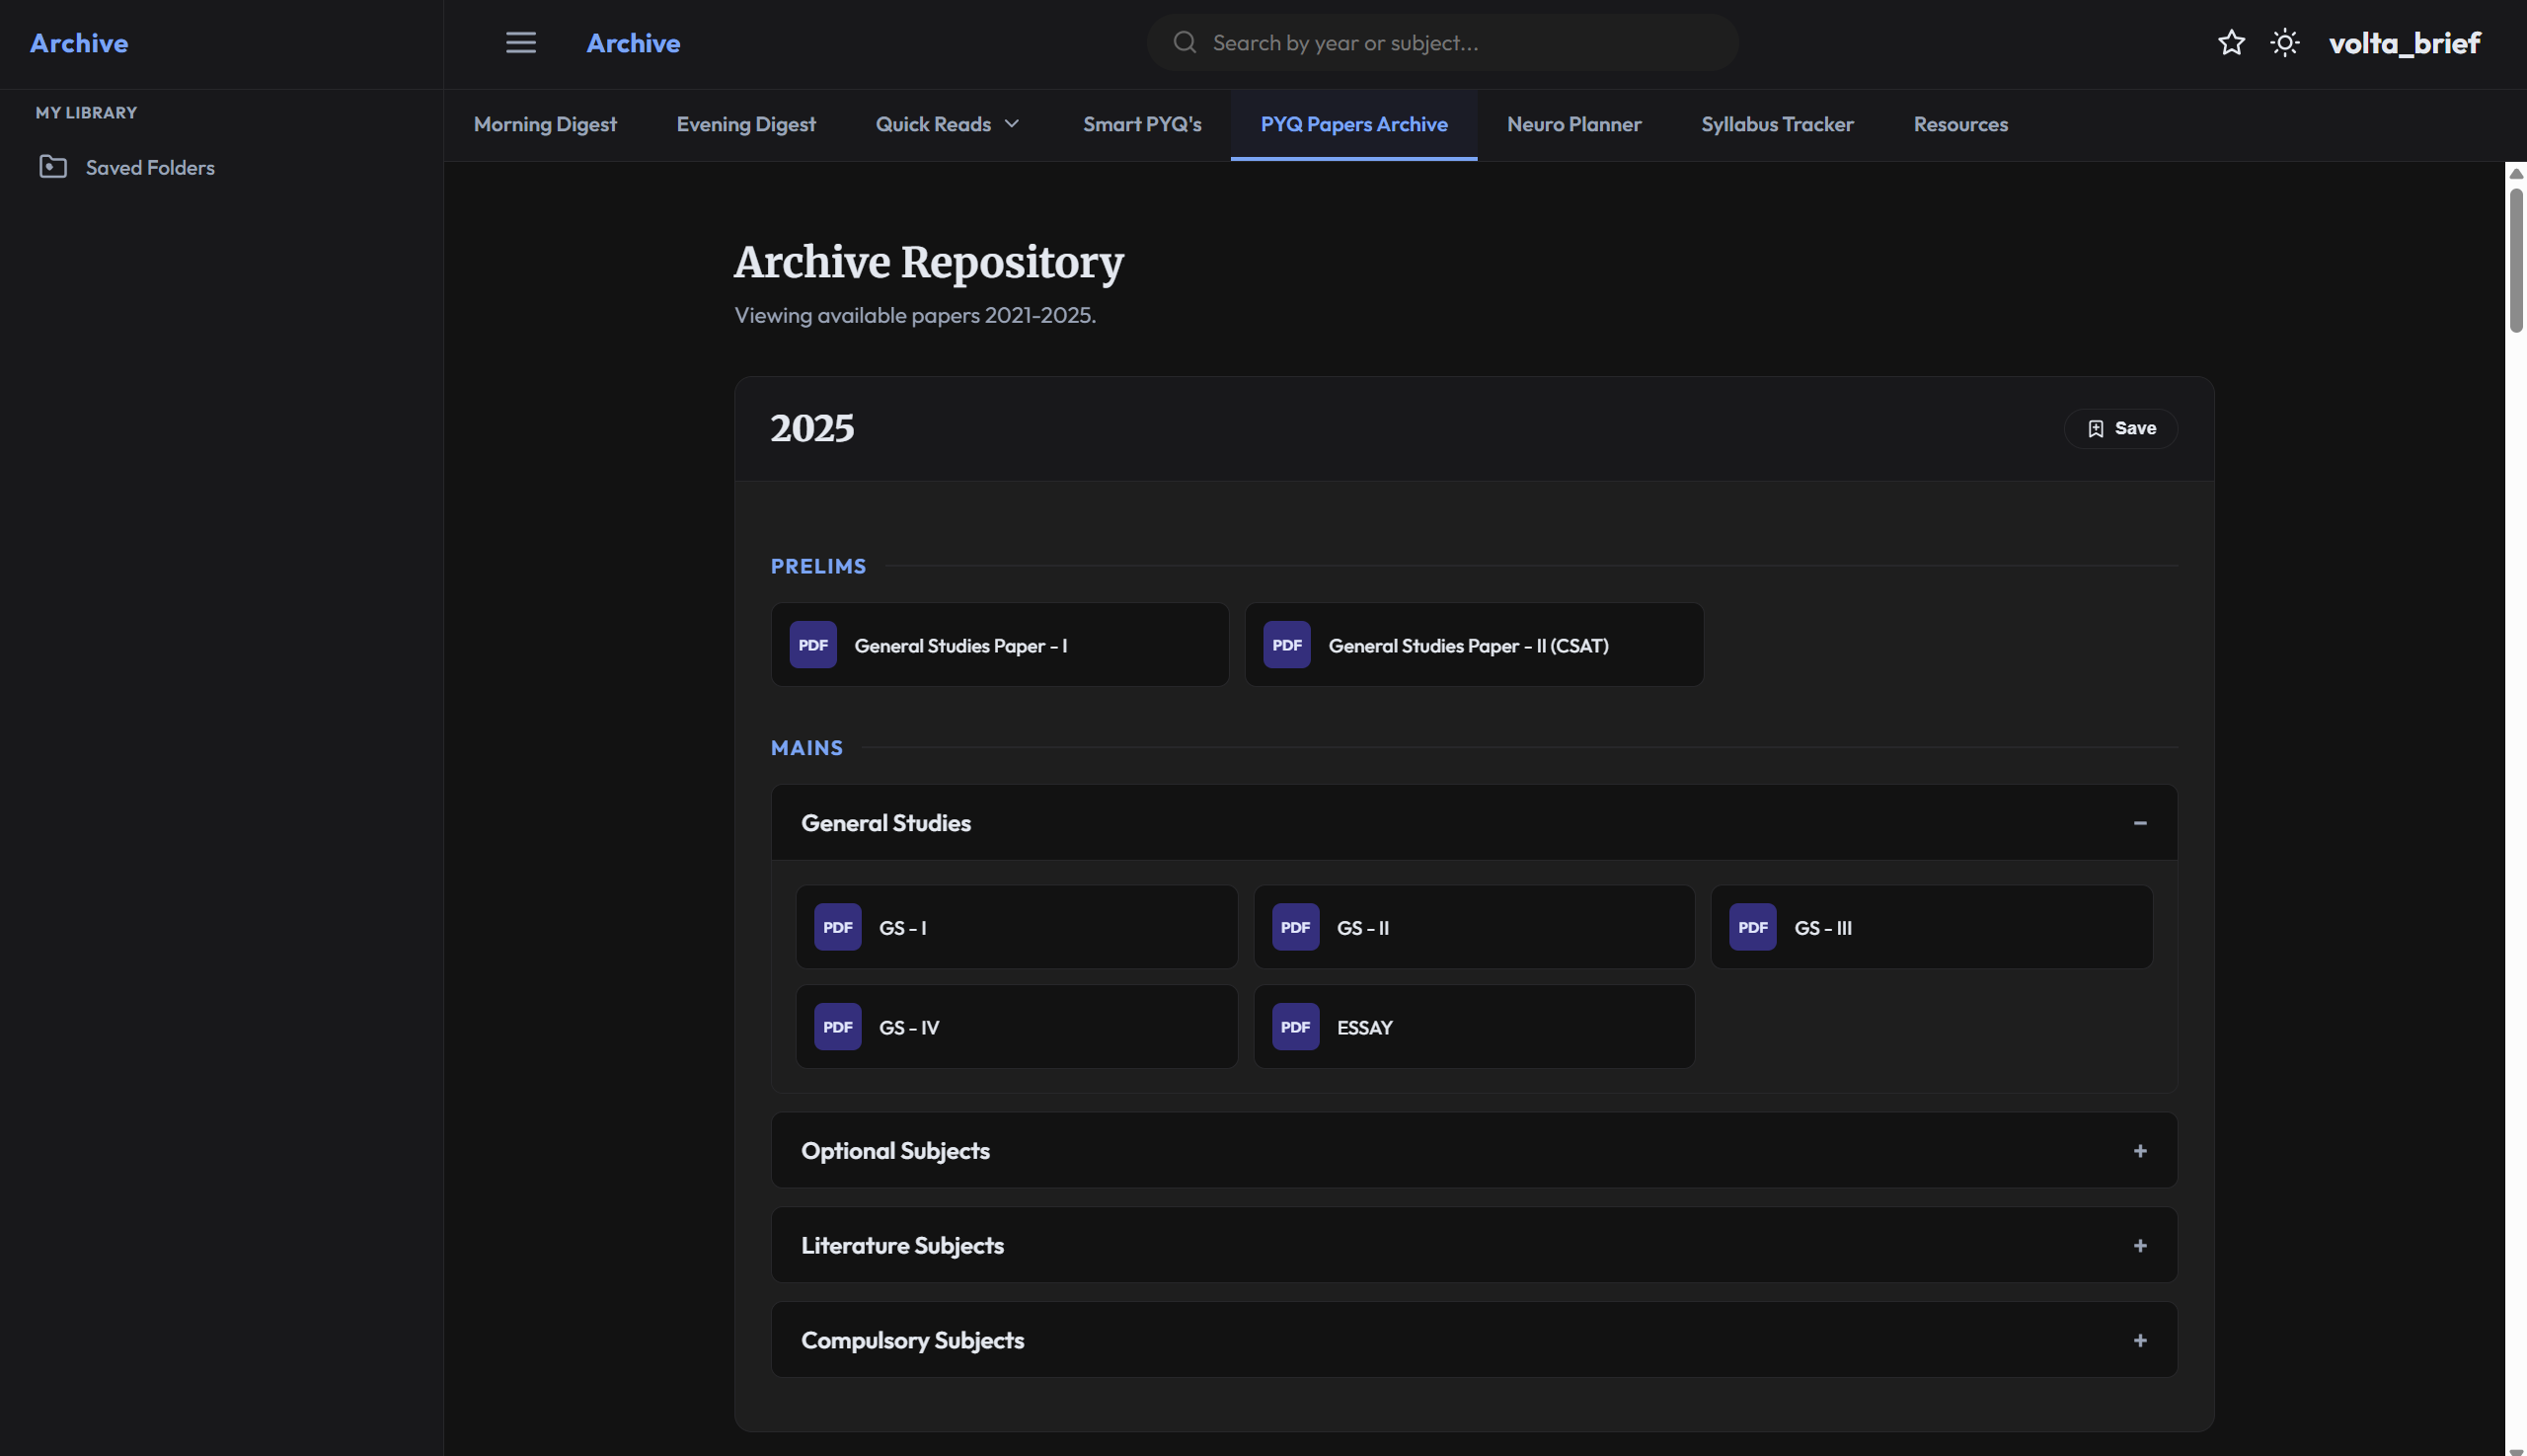Click the Saved Folders folder icon
Viewport: 2527px width, 1456px height.
point(52,167)
